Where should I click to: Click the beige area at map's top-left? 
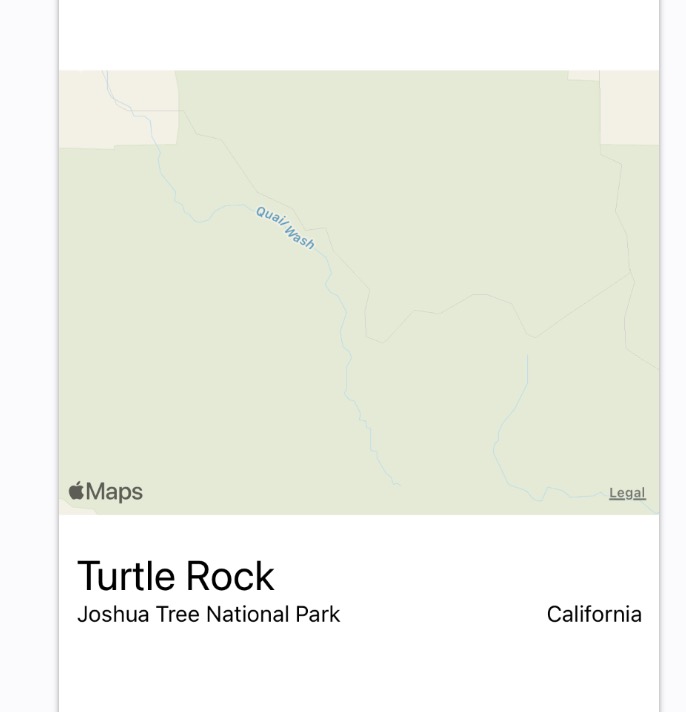click(118, 109)
